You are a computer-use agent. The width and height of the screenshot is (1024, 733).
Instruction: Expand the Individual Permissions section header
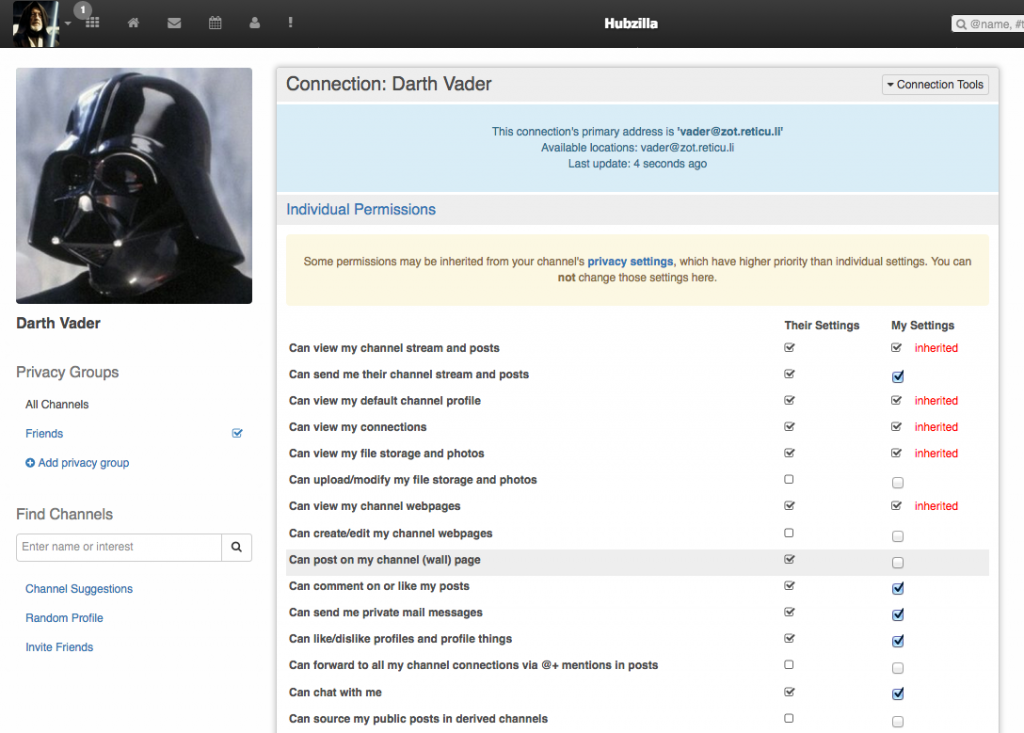(361, 210)
